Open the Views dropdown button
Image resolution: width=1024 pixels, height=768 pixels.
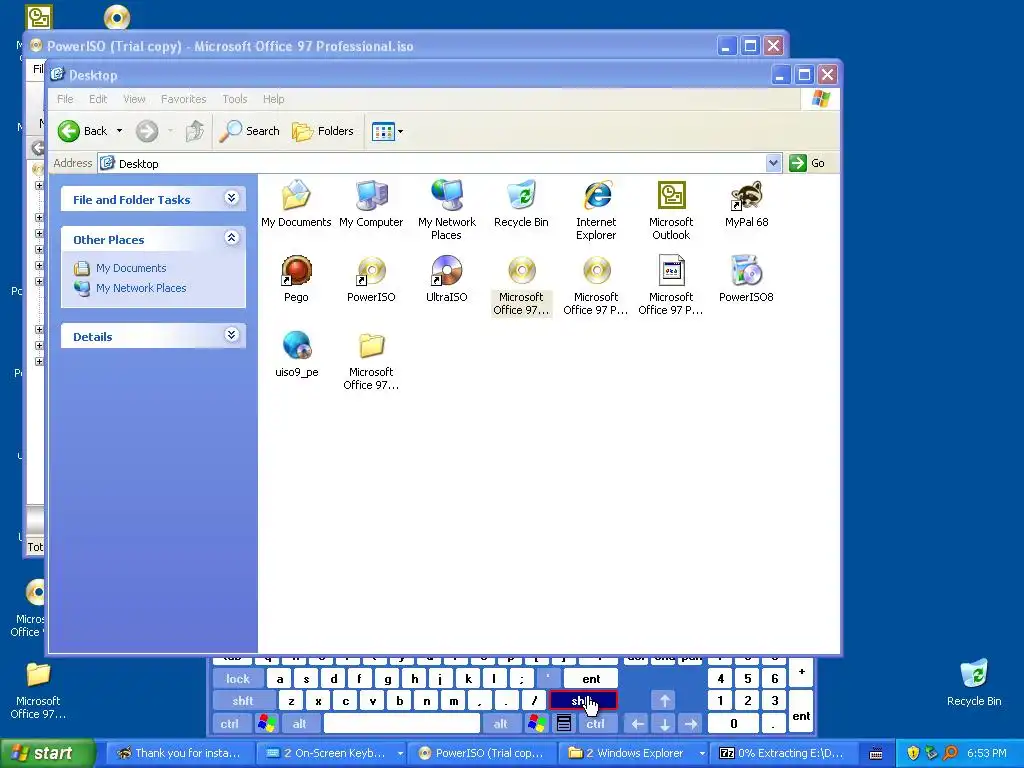point(387,131)
